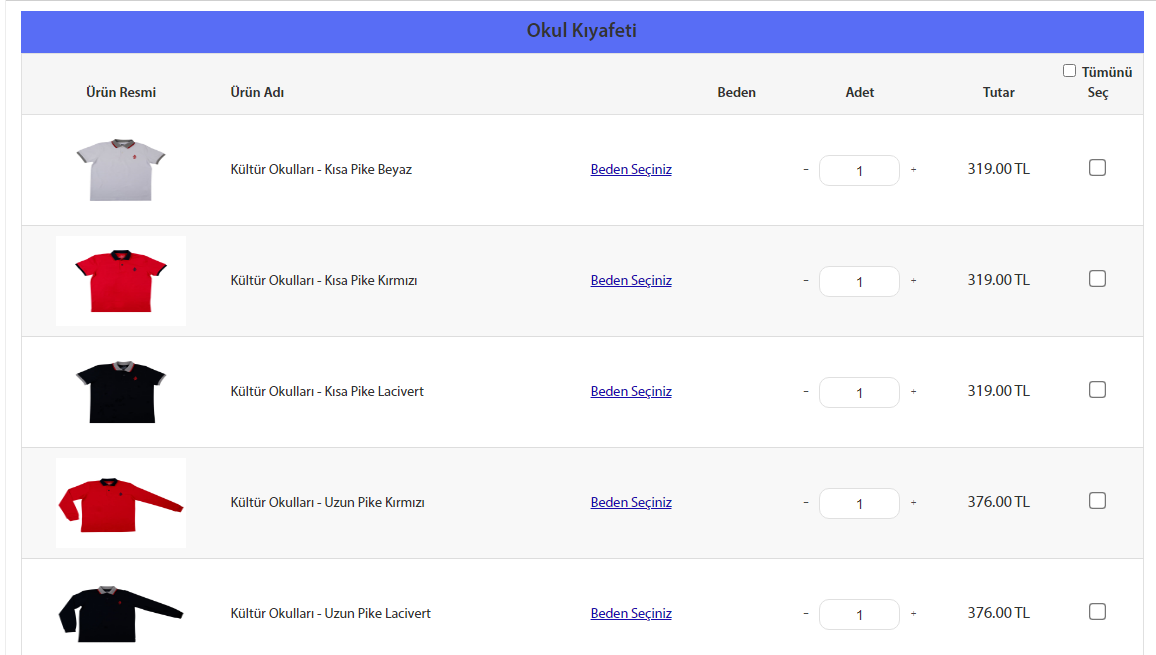Decrease quantity for Kısa Pike Lacivert
The width and height of the screenshot is (1156, 655).
point(806,392)
